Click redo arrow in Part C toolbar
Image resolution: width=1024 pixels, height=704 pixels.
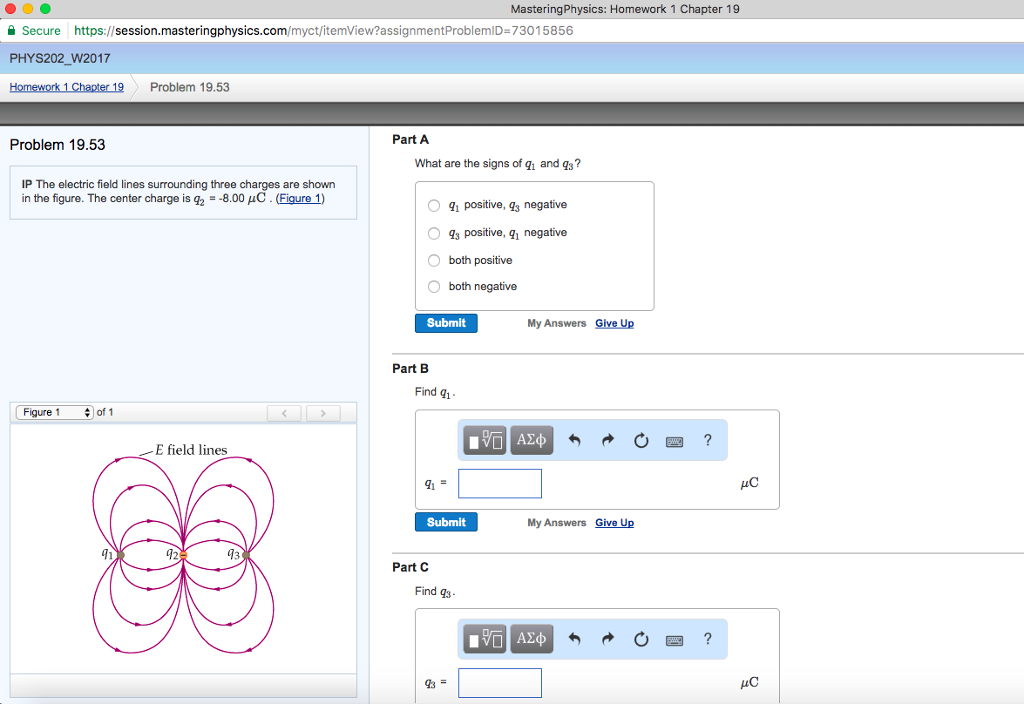pos(608,639)
